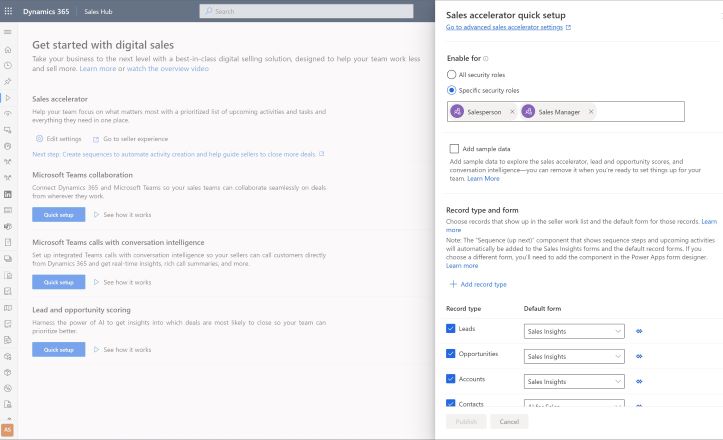Go to Home in the sidebar
723x440 pixels.
(x=8, y=50)
